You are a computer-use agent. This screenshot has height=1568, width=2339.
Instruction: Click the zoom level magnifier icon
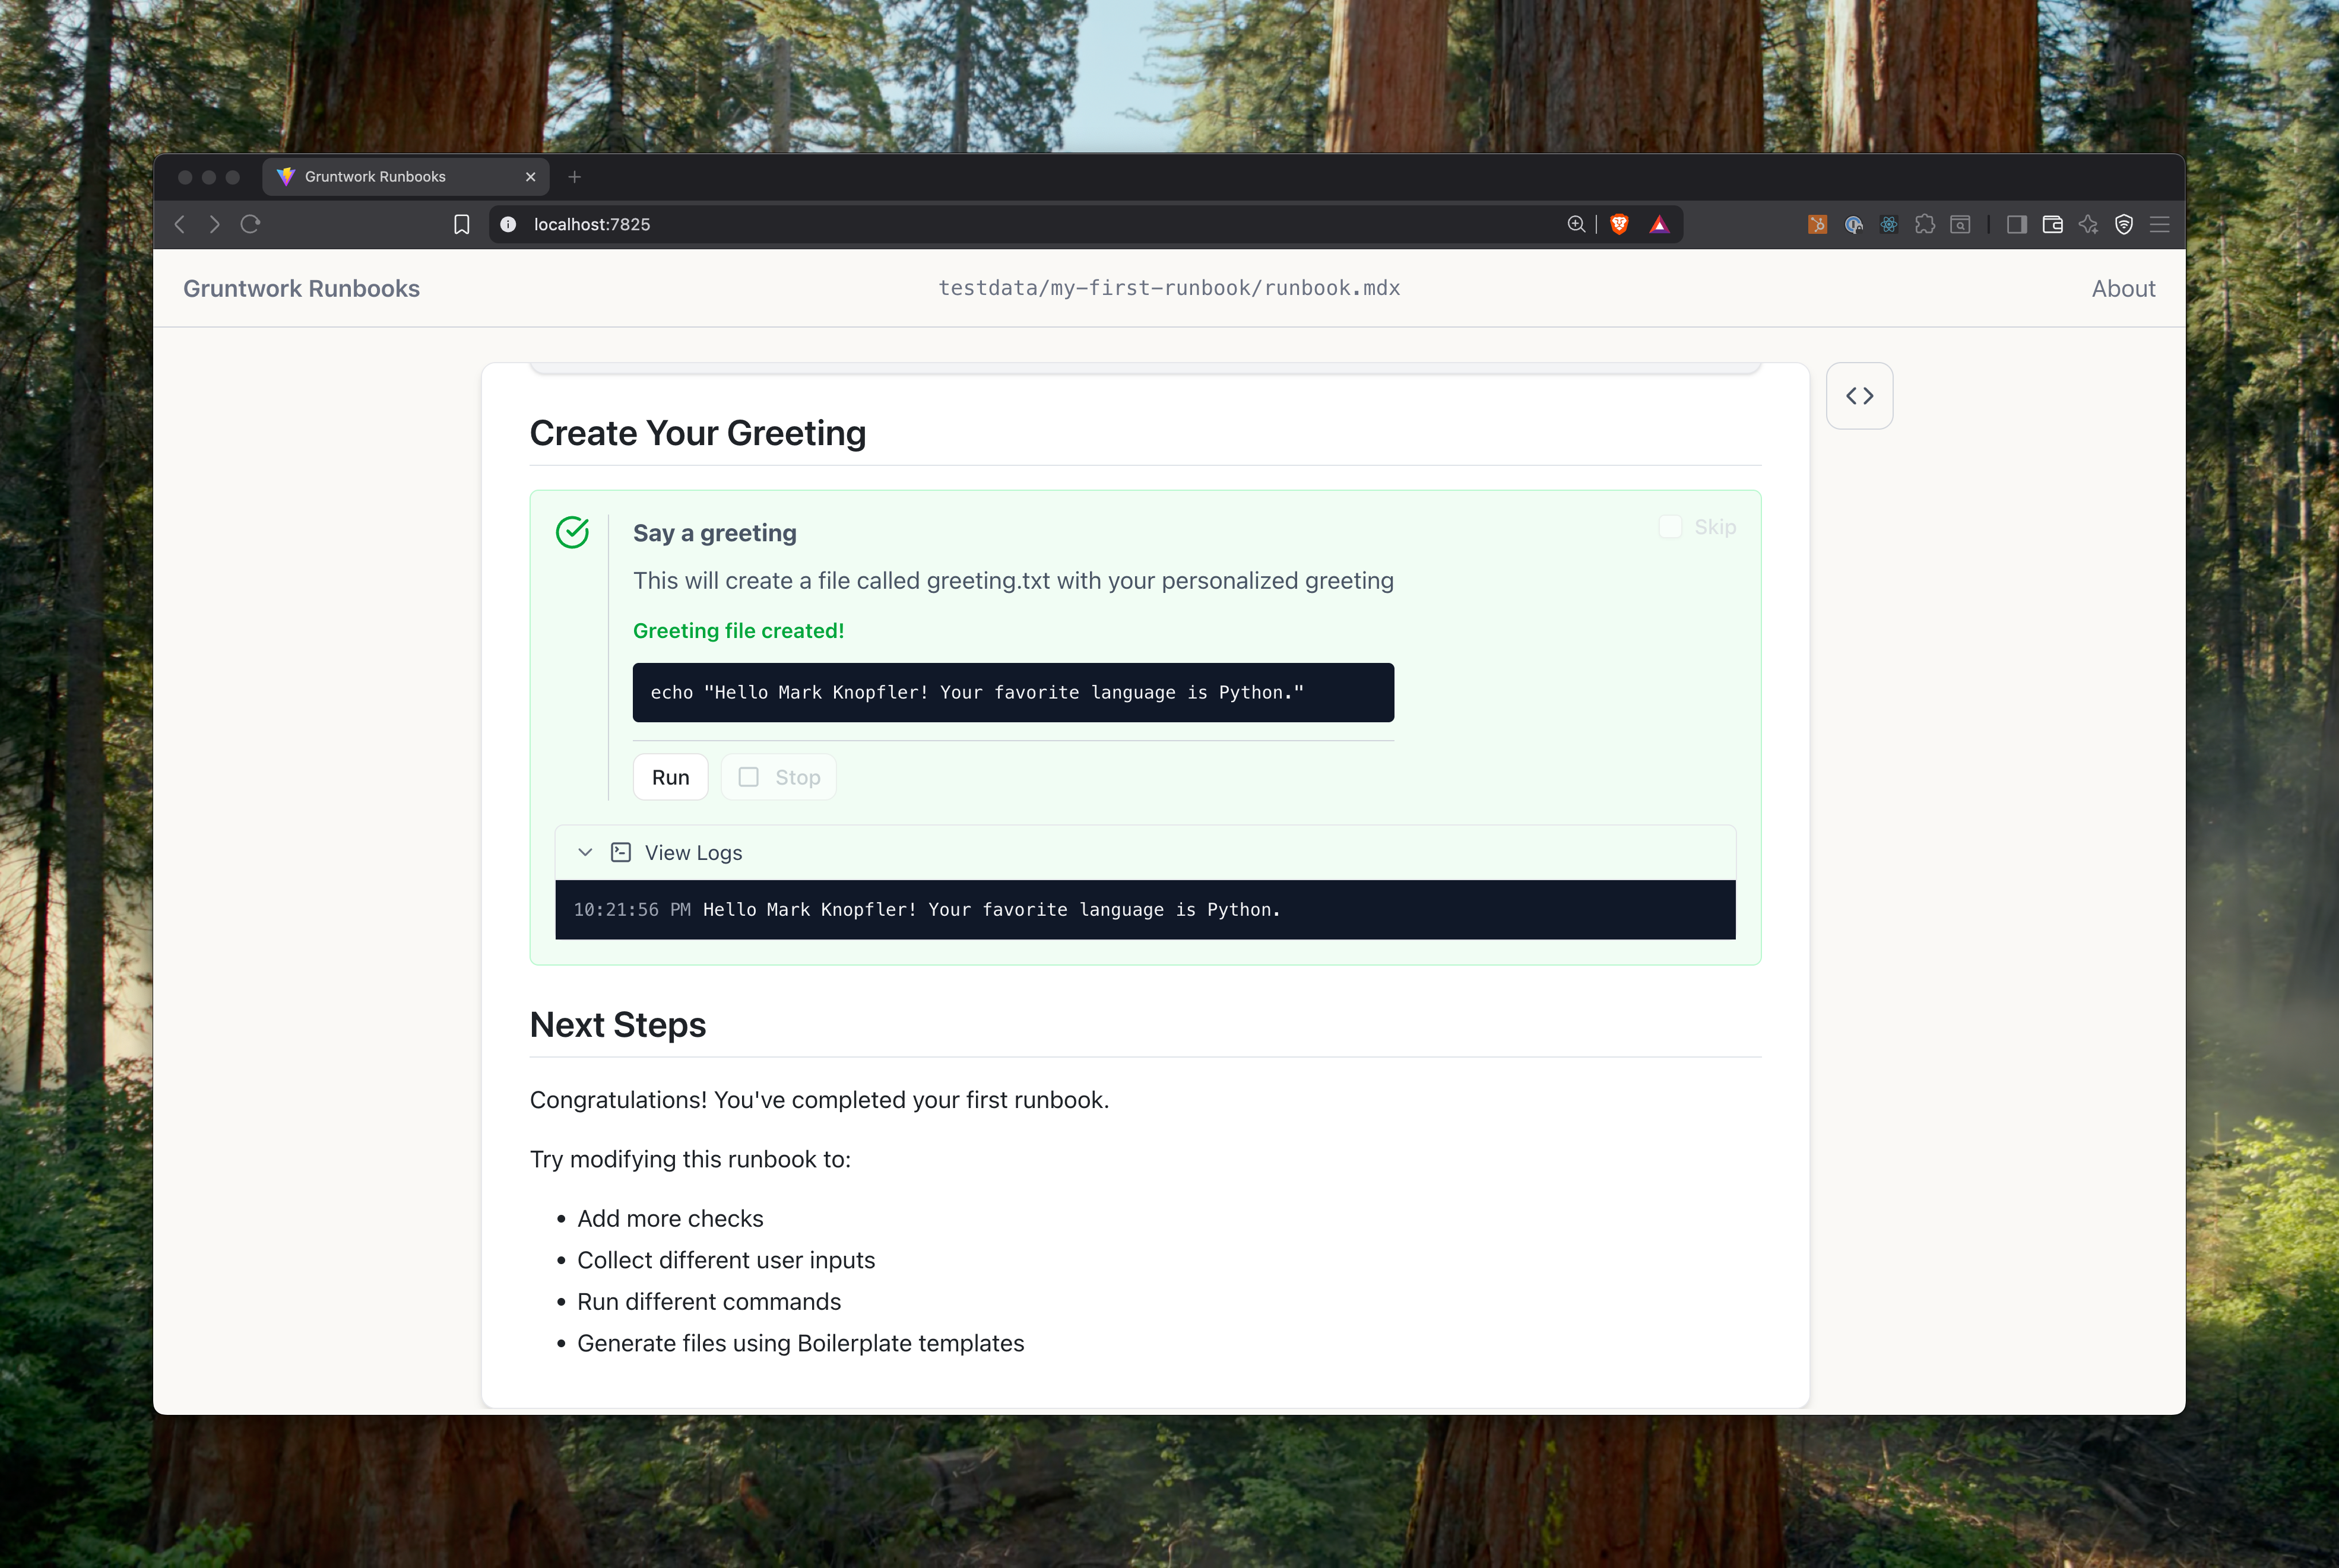[1576, 224]
